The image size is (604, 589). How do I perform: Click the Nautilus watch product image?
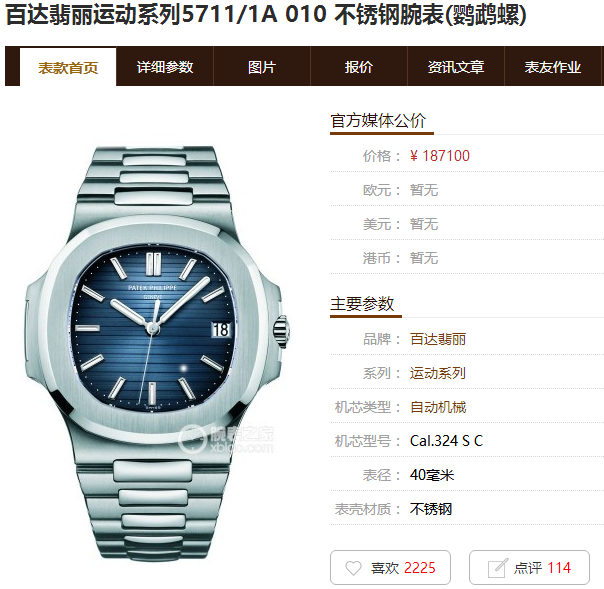[156, 352]
